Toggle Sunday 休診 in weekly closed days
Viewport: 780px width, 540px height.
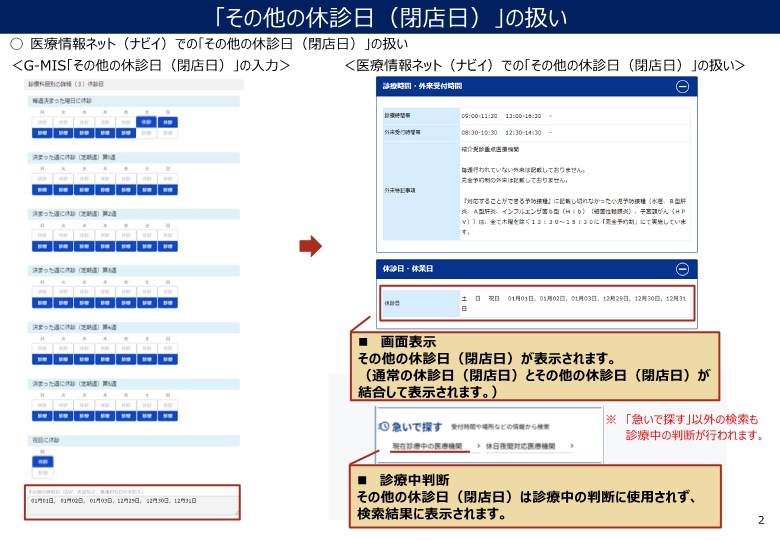168,122
